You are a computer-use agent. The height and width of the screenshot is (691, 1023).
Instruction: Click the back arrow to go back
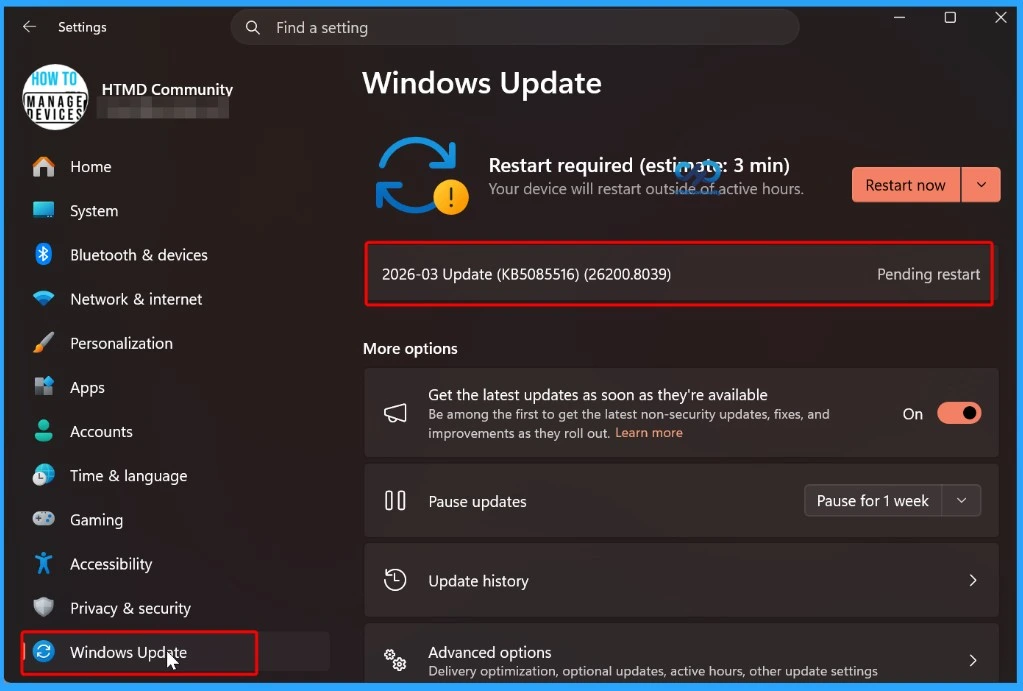click(29, 27)
